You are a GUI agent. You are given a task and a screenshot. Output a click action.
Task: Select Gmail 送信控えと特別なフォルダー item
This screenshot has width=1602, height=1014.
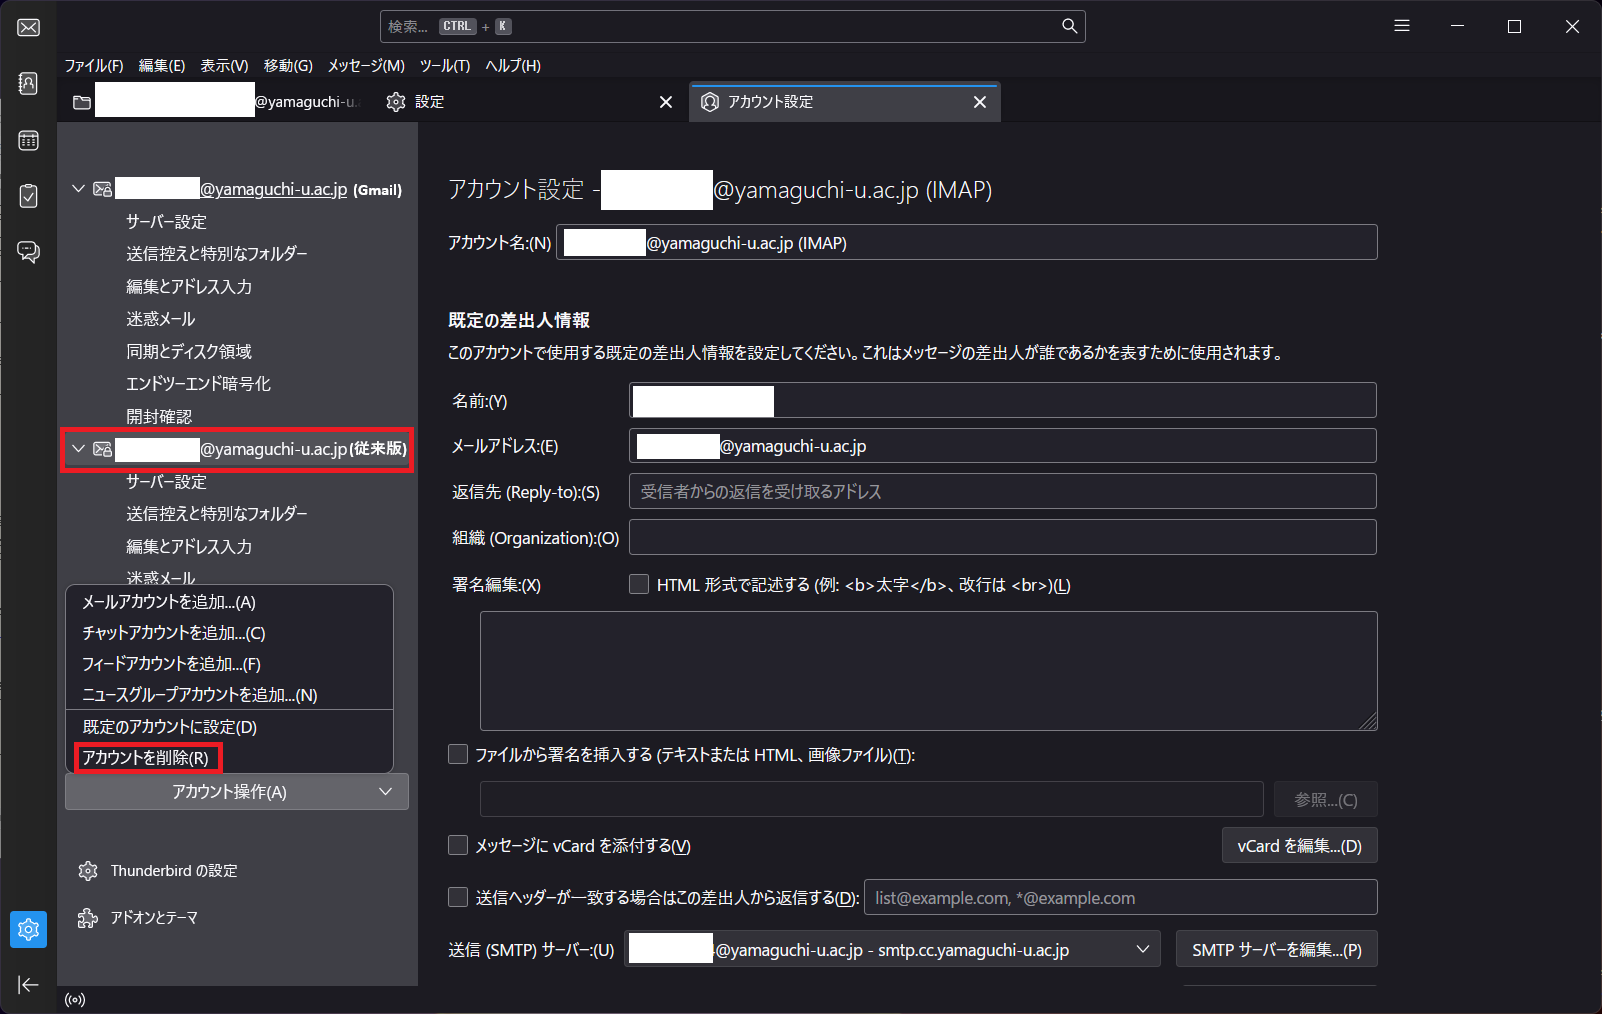(x=217, y=254)
